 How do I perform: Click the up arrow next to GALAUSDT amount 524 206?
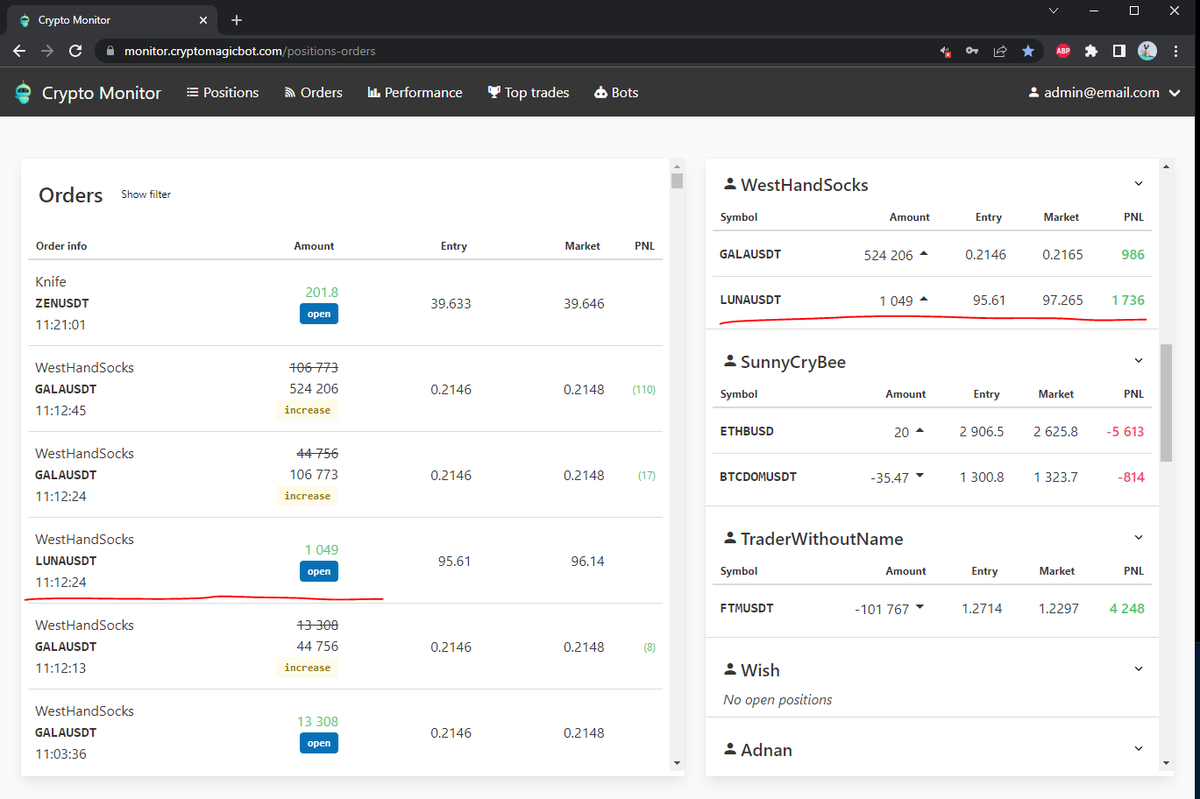(x=924, y=254)
